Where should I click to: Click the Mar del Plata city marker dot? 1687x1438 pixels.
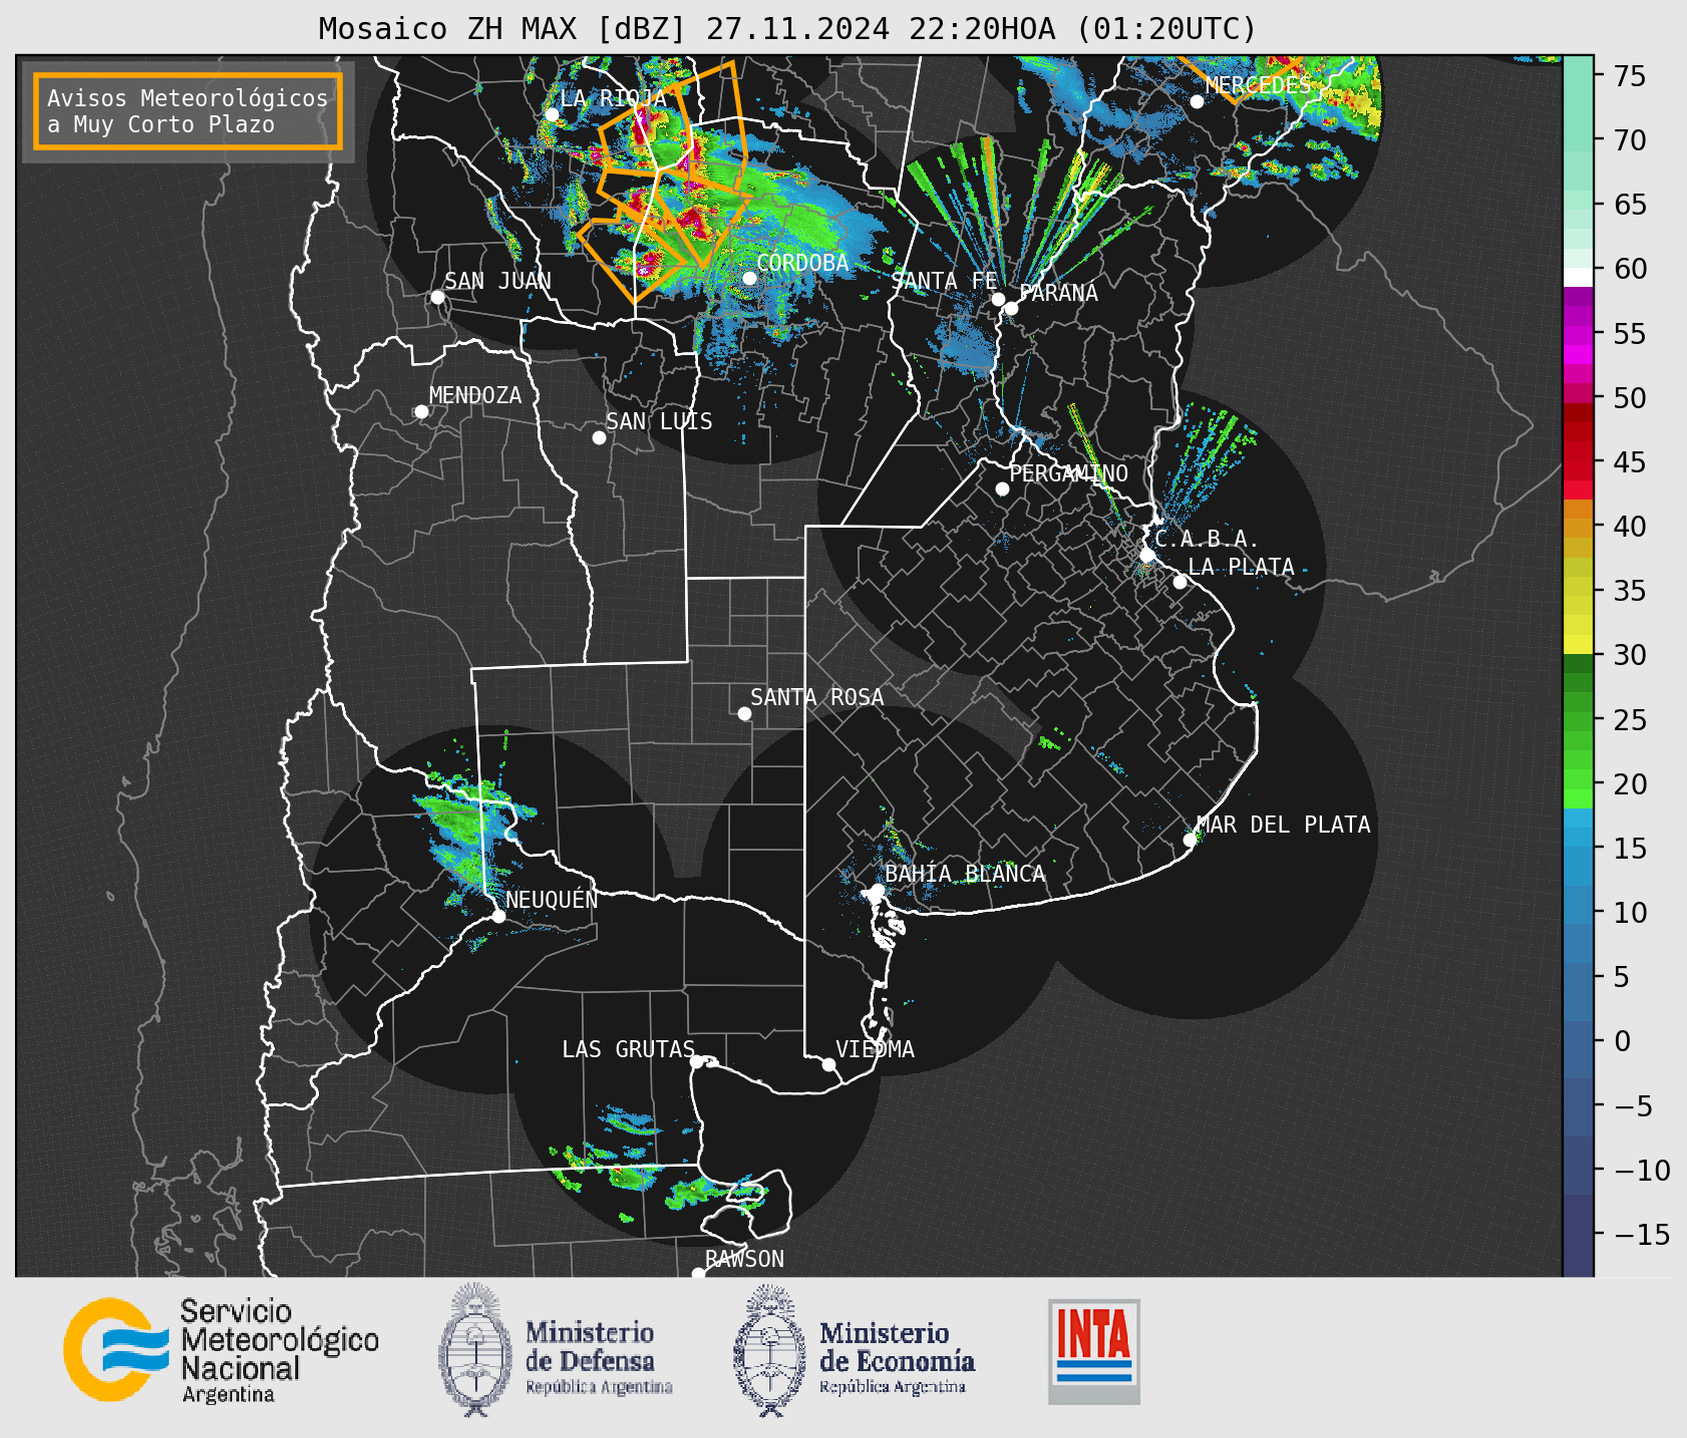(1190, 840)
